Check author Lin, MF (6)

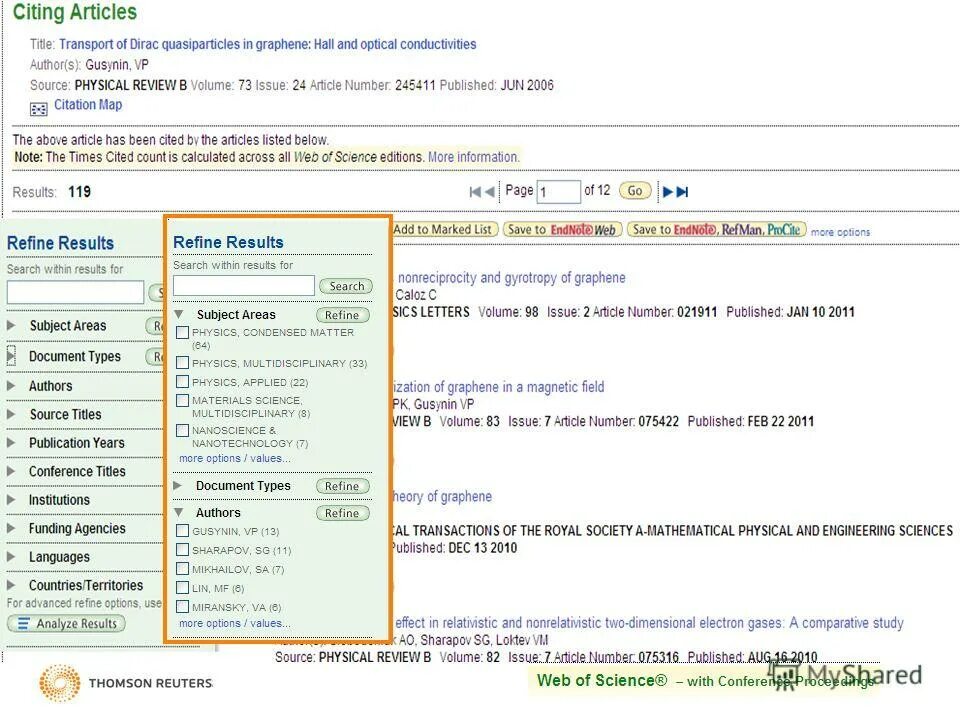(x=182, y=588)
